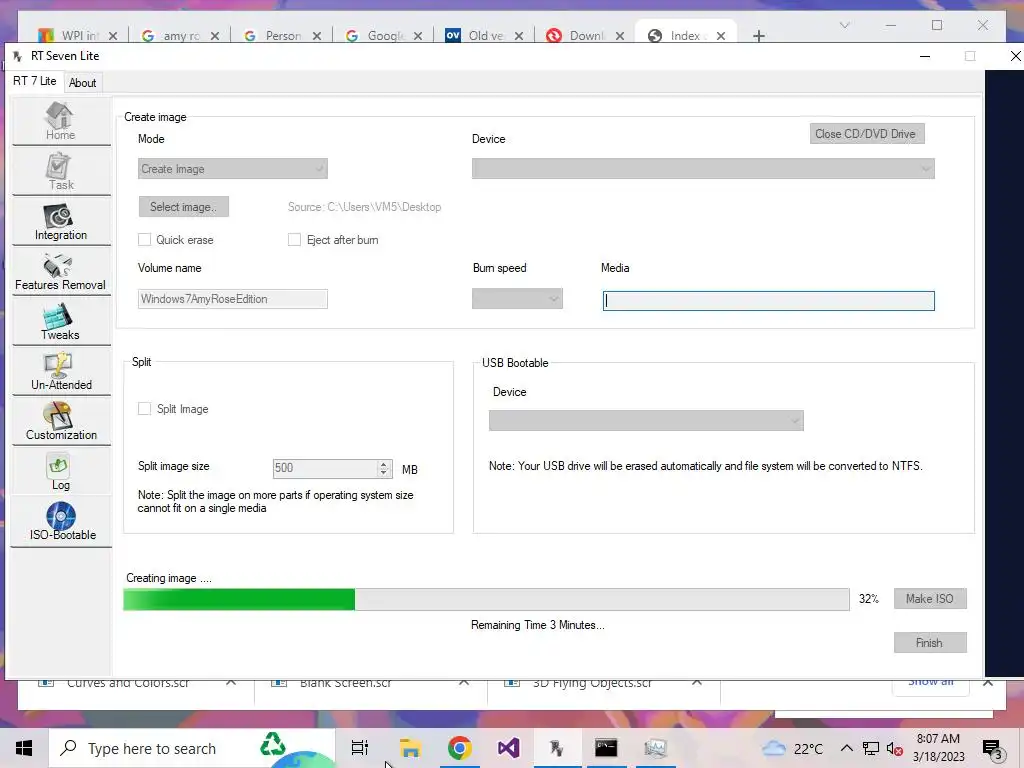Open menu for Blank Screen.scr download

pyautogui.click(x=464, y=682)
